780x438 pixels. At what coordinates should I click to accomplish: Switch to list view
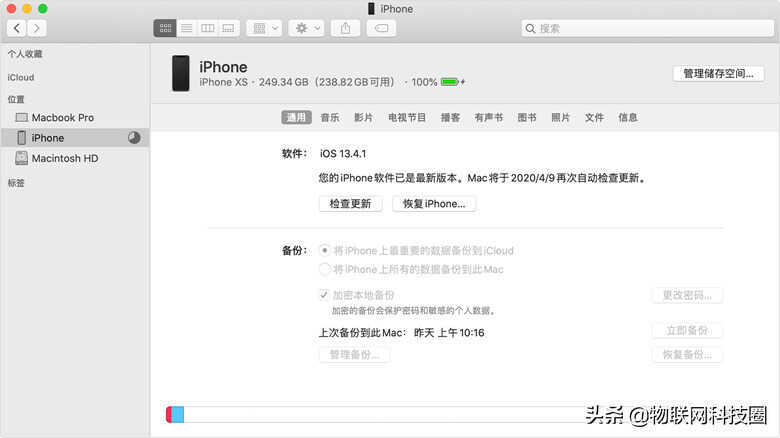pos(187,28)
